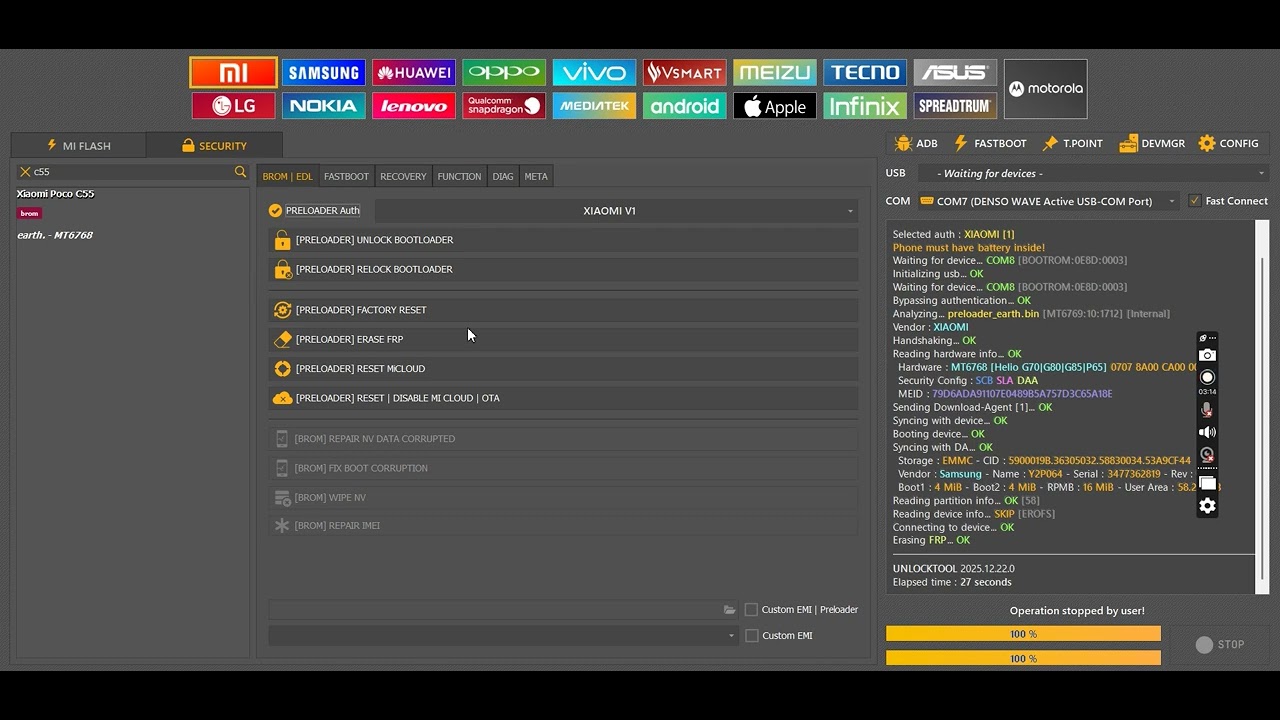Select the Meizu brand logo
This screenshot has height=720, width=1280.
point(775,72)
